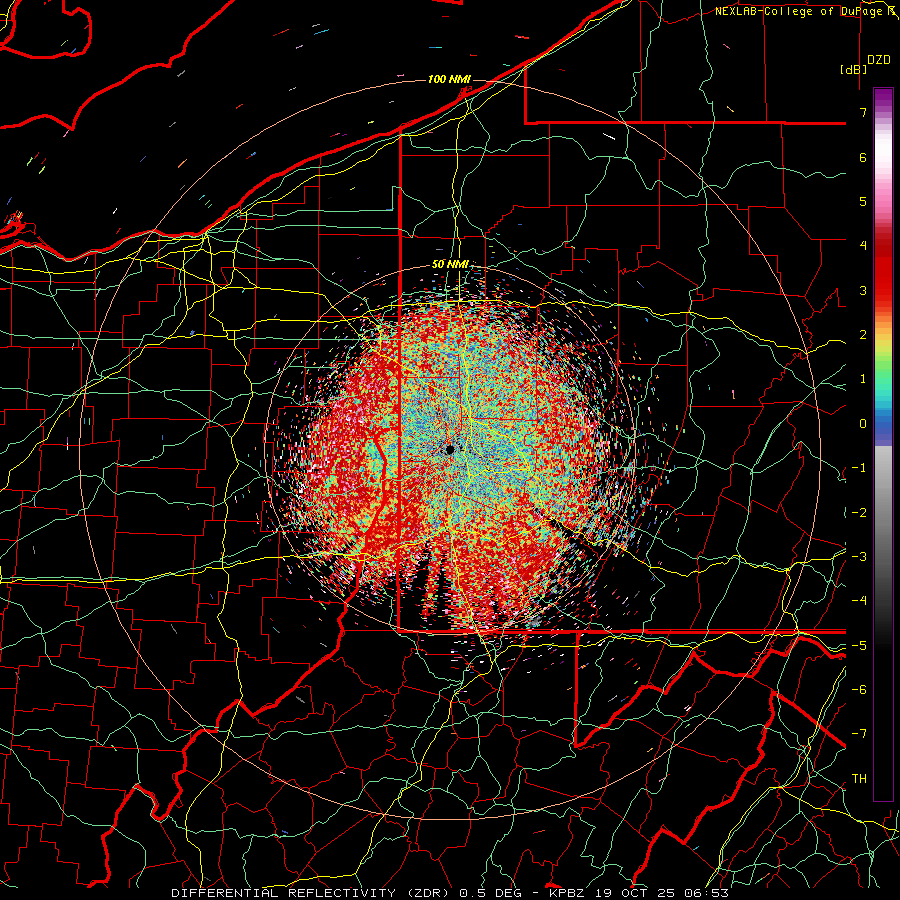Click the -2 value on the color scale
The height and width of the screenshot is (900, 900).
pyautogui.click(x=859, y=513)
